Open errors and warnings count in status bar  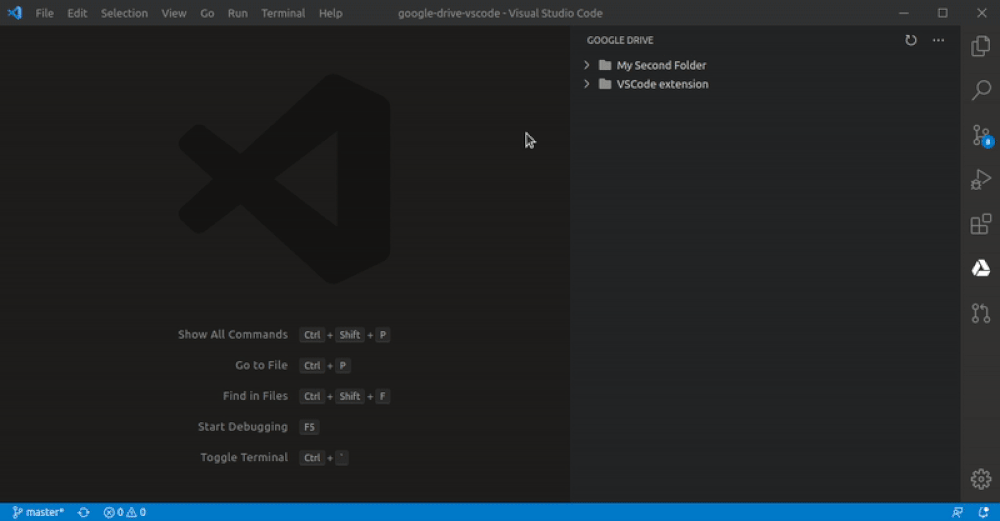tap(125, 512)
